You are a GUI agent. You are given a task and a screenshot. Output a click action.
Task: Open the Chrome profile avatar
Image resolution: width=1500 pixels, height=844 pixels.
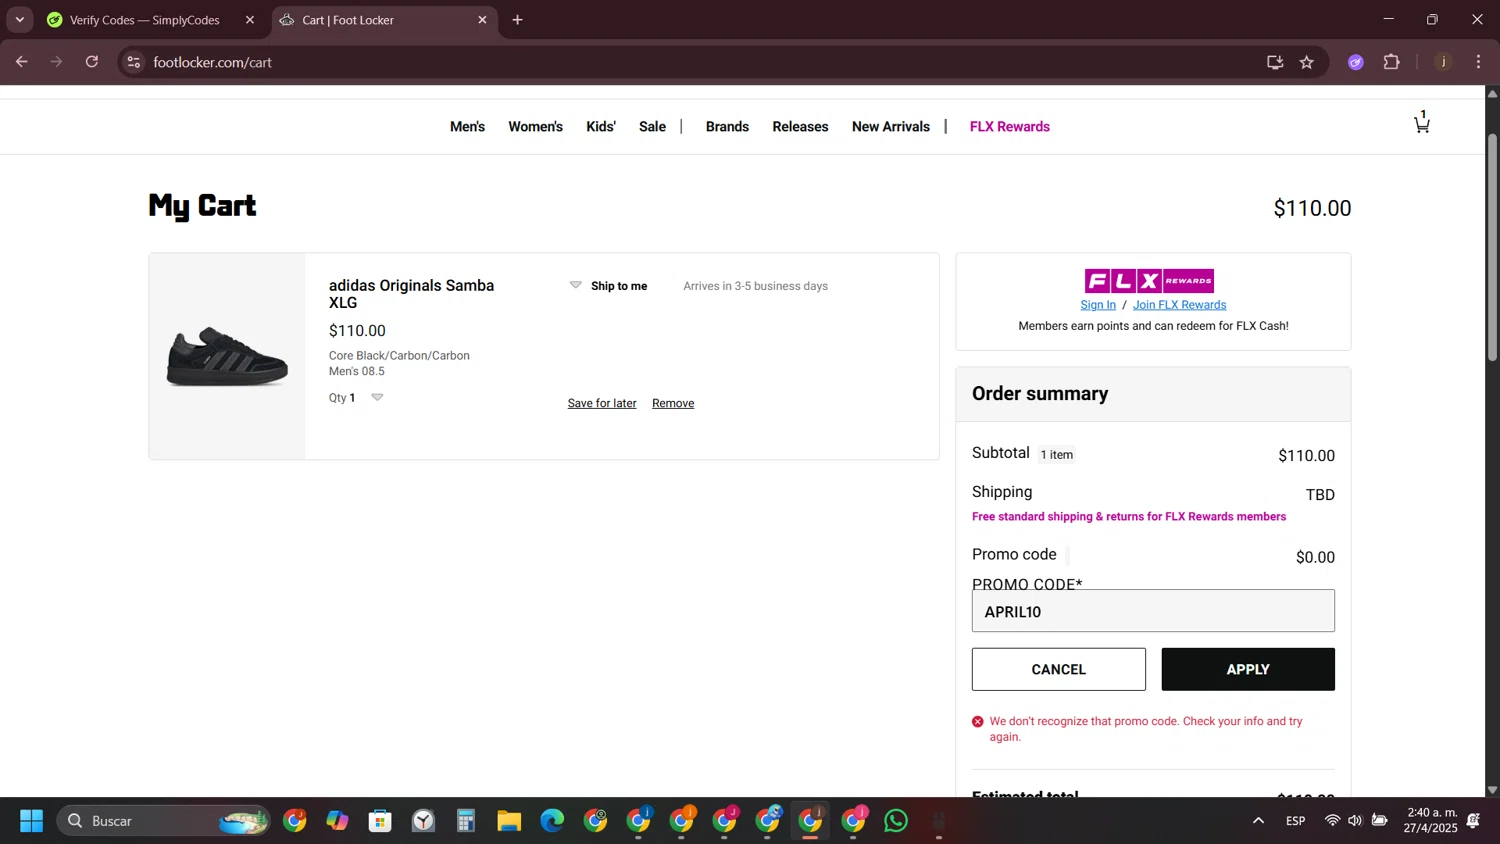(1443, 62)
